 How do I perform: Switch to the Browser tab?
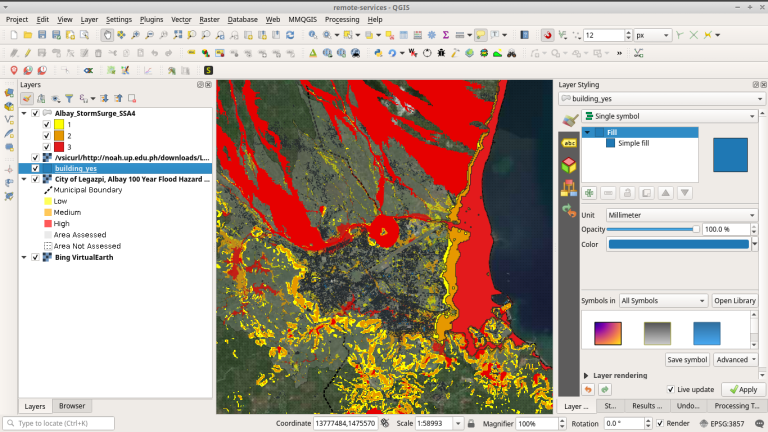click(x=72, y=406)
